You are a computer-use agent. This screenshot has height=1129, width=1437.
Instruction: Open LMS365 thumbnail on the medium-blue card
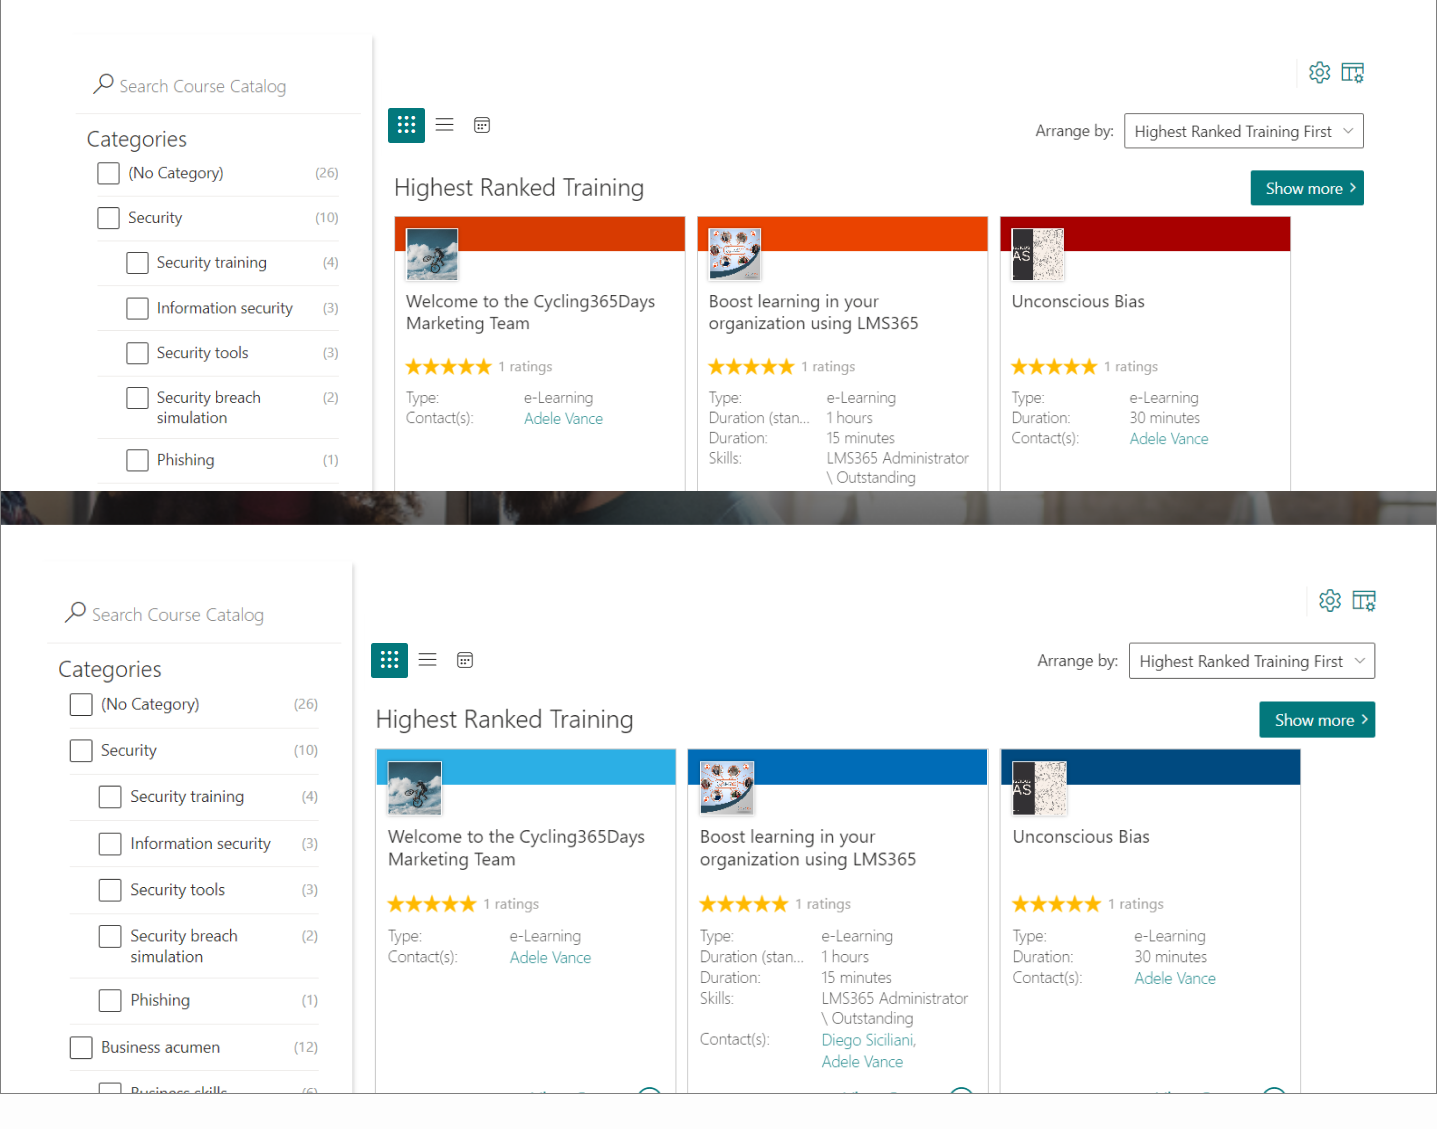pos(727,788)
